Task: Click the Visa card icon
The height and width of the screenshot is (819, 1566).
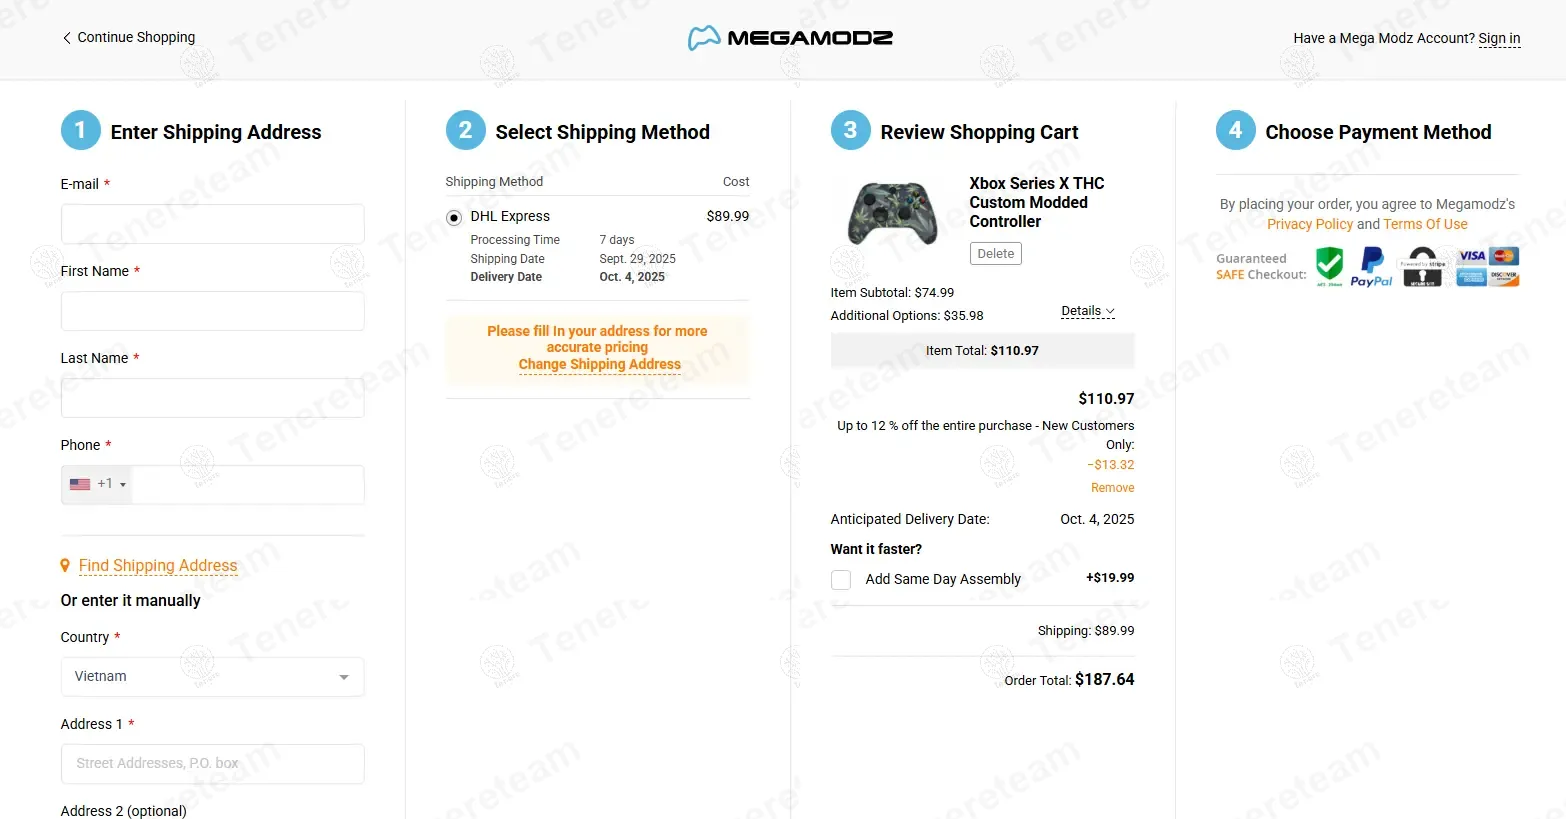Action: click(x=1472, y=256)
